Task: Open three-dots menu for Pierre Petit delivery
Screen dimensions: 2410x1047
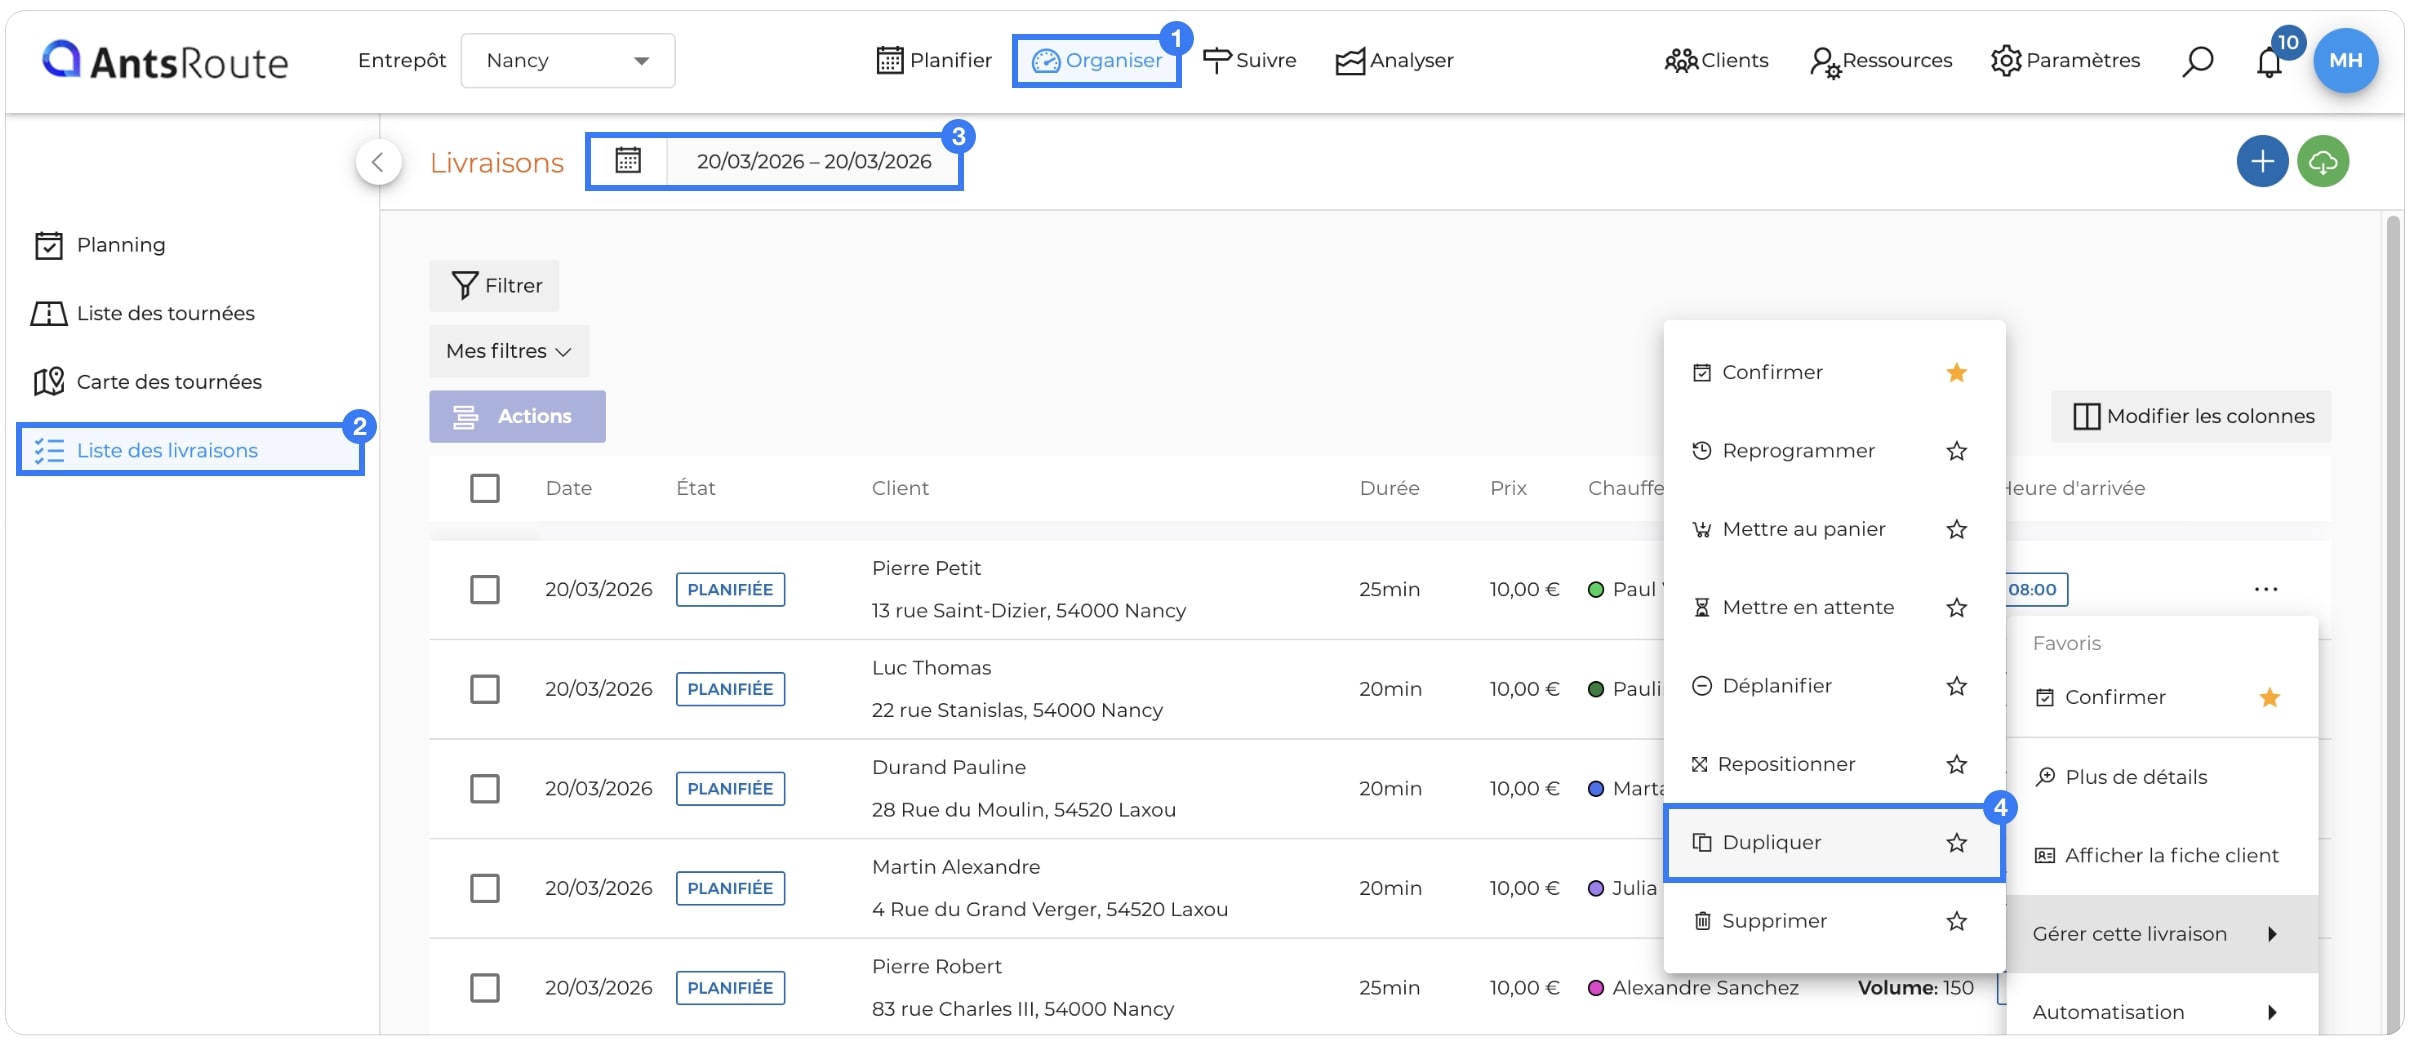Action: pos(2265,589)
